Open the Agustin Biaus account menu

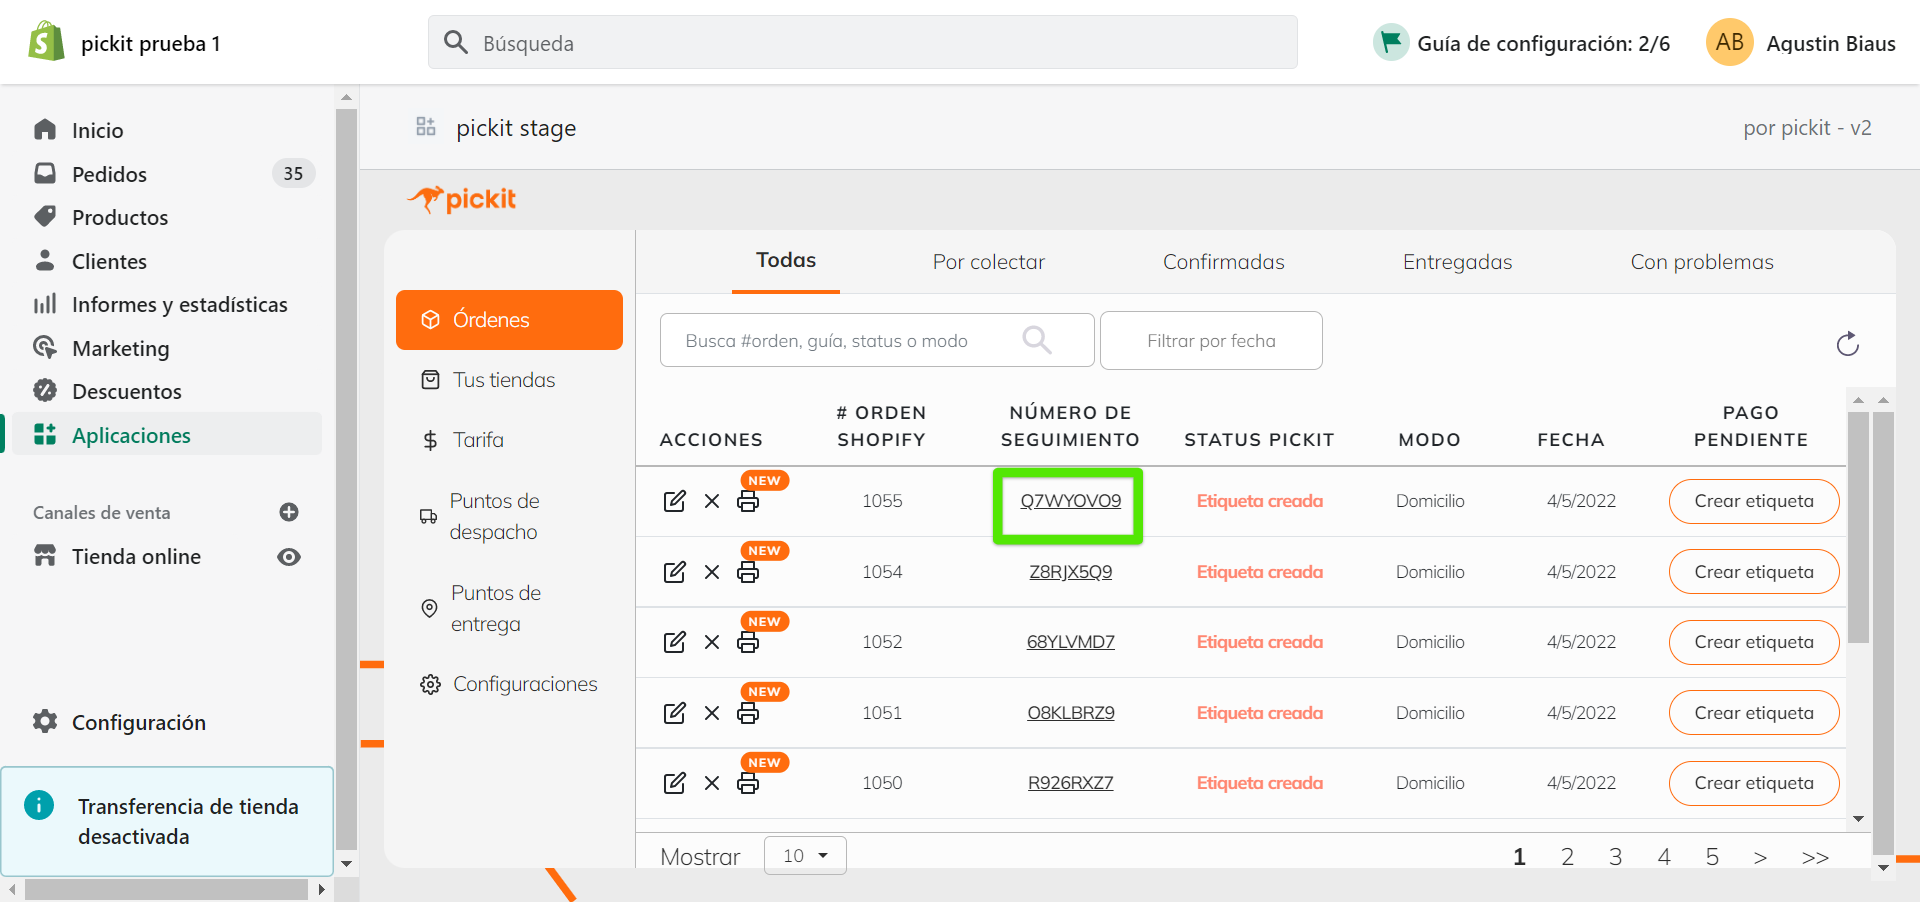pyautogui.click(x=1800, y=43)
